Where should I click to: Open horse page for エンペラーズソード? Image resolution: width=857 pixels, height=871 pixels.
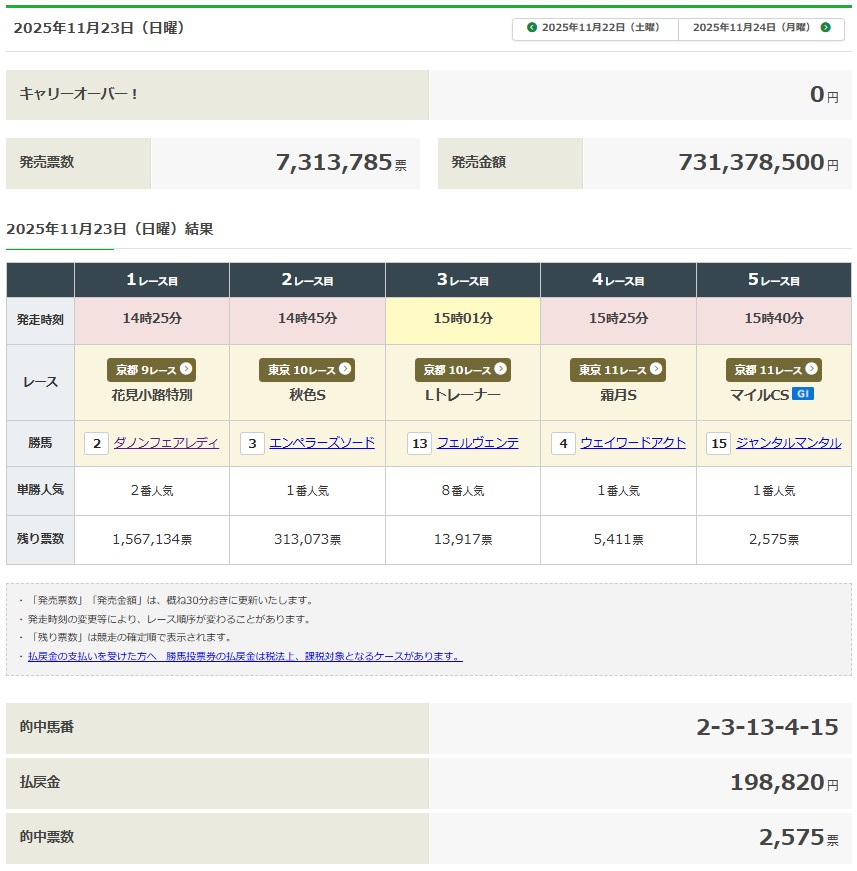(322, 443)
